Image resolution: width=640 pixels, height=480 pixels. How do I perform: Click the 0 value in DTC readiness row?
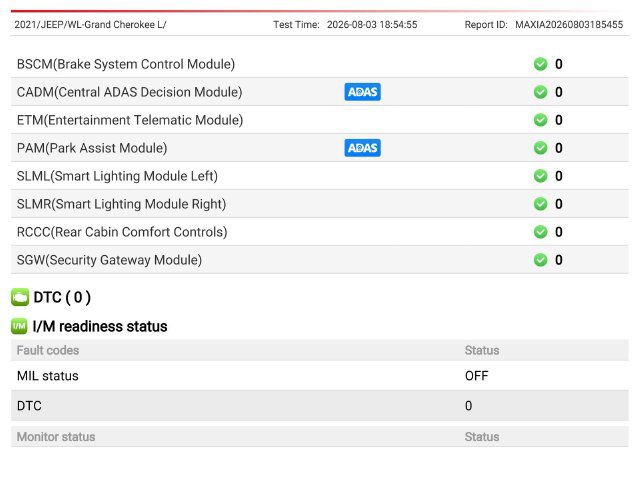click(469, 406)
